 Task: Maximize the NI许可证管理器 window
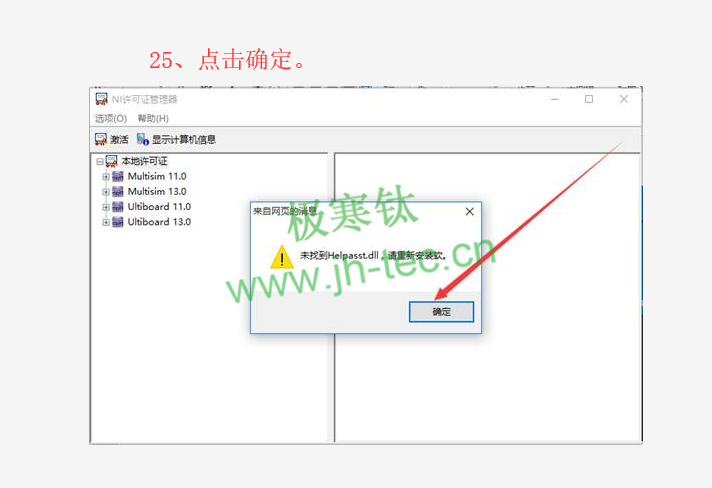[x=589, y=99]
